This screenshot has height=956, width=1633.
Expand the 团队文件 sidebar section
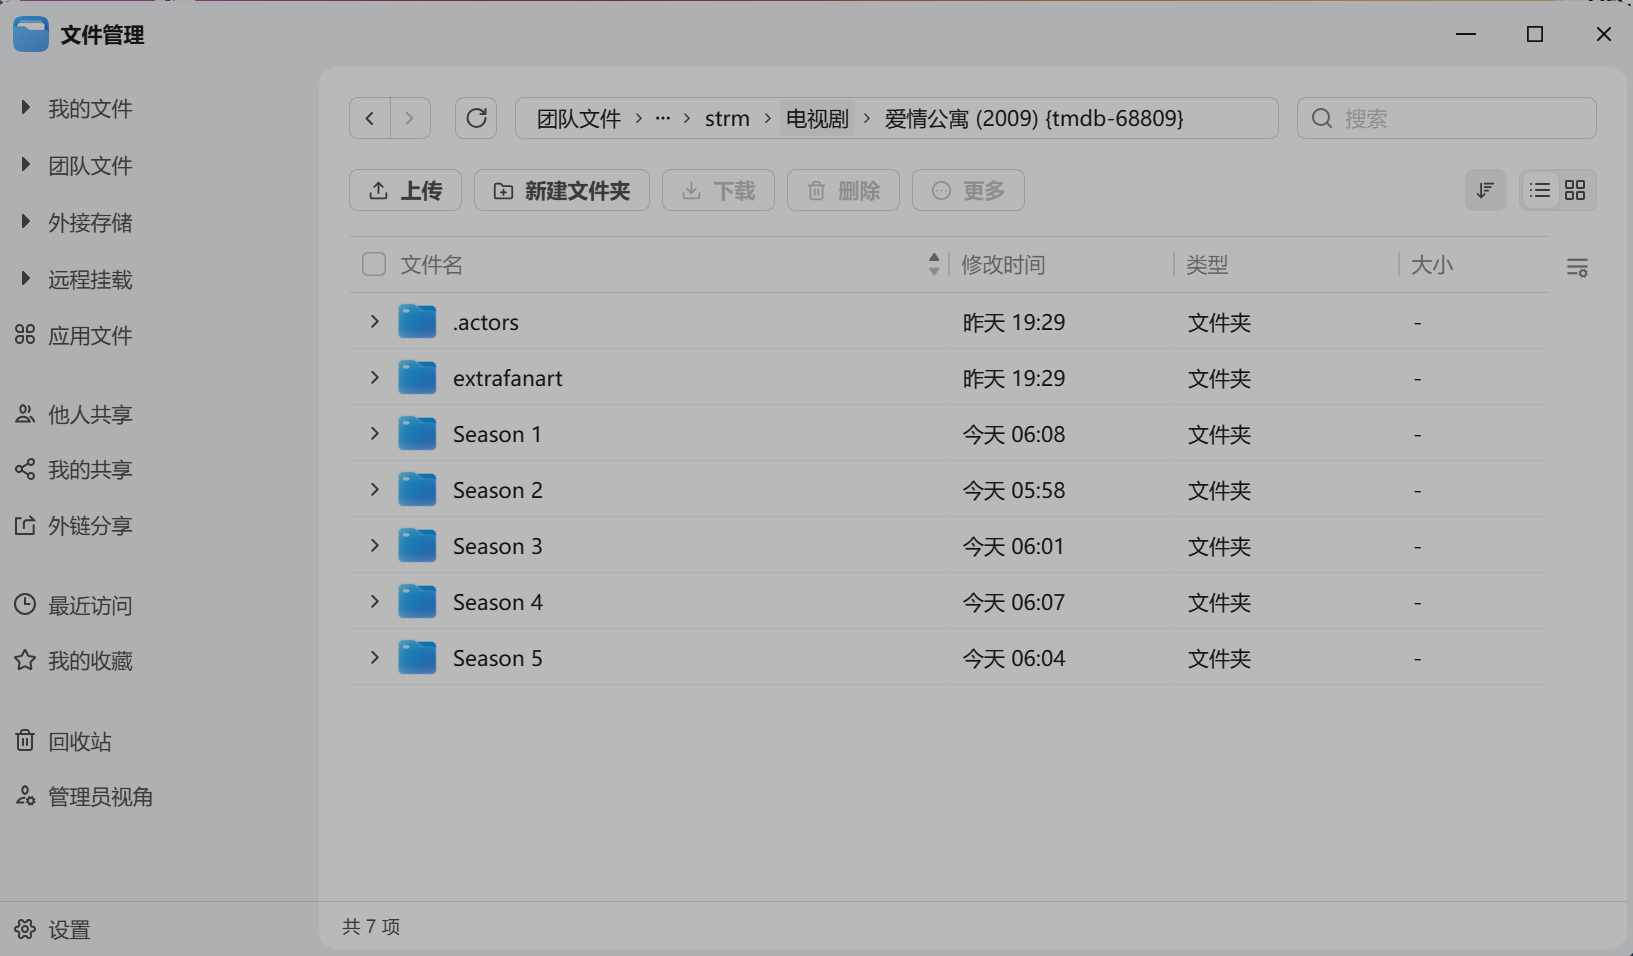(24, 165)
